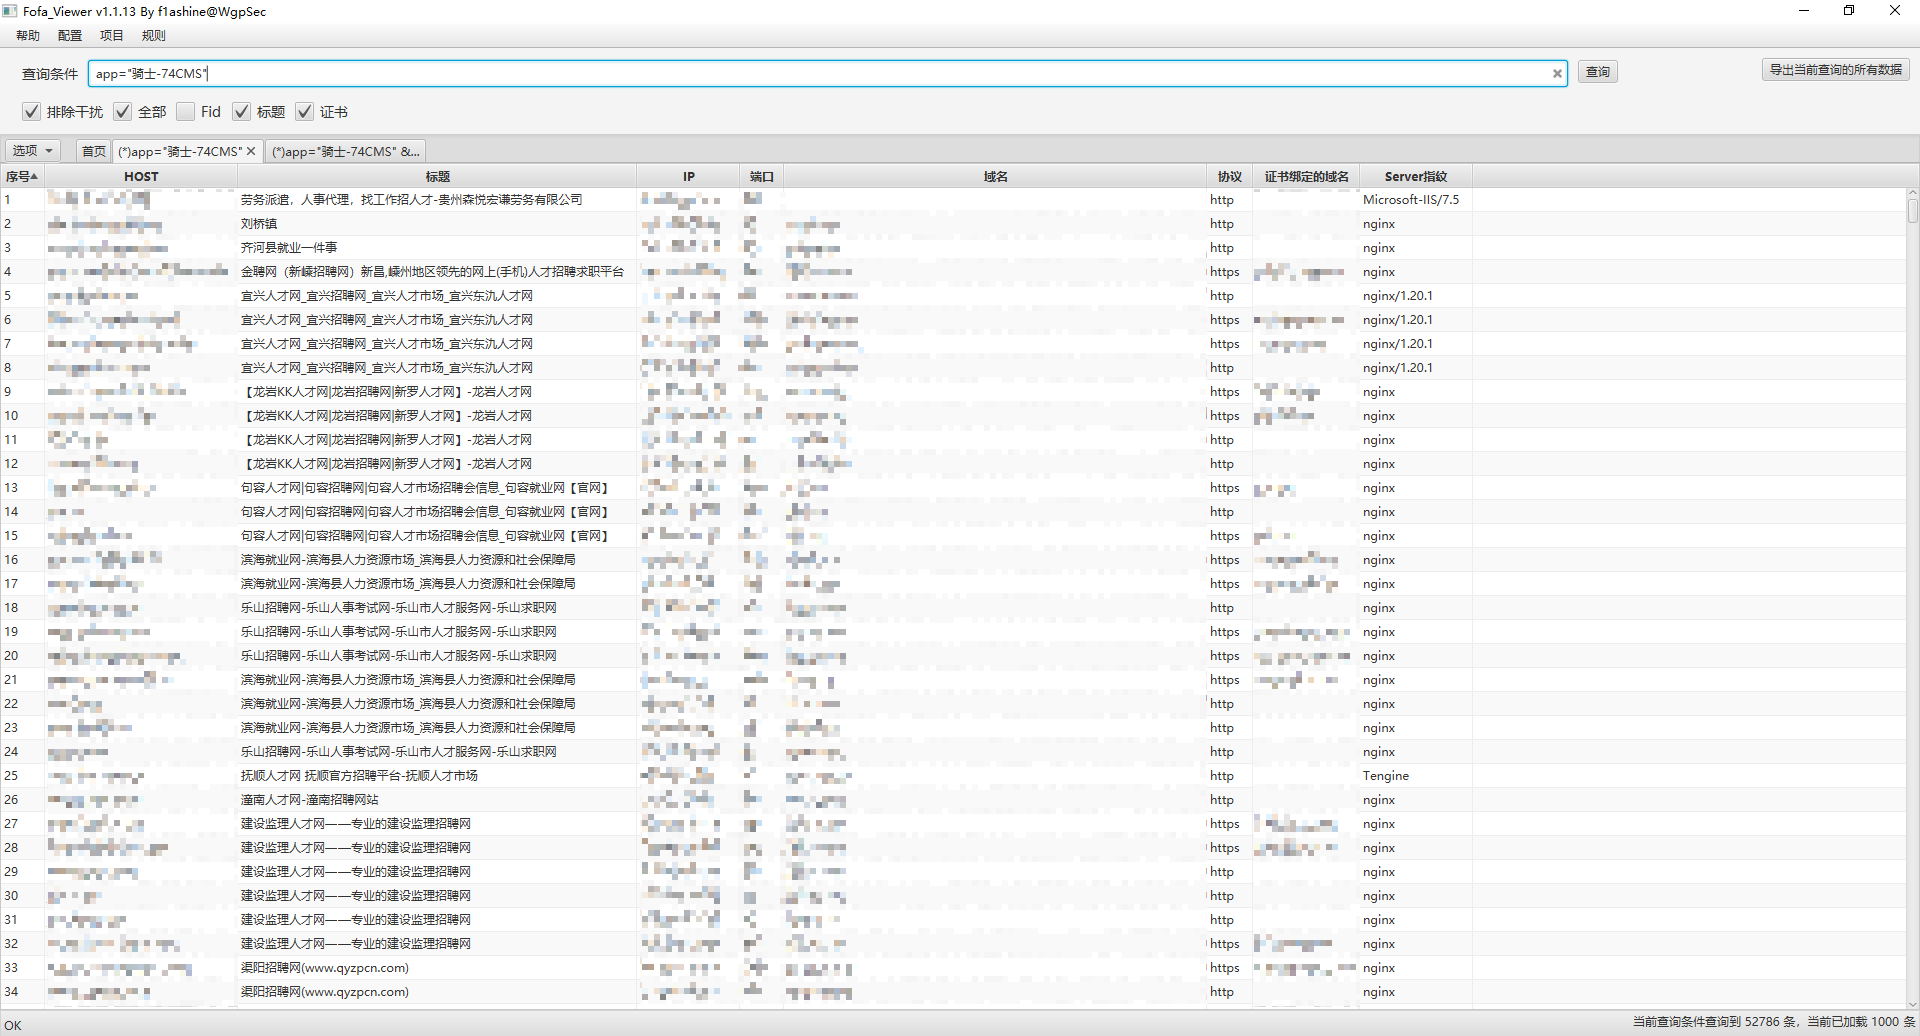Image resolution: width=1920 pixels, height=1036 pixels.
Task: Toggle the 排除干扰 checkbox
Action: point(32,112)
